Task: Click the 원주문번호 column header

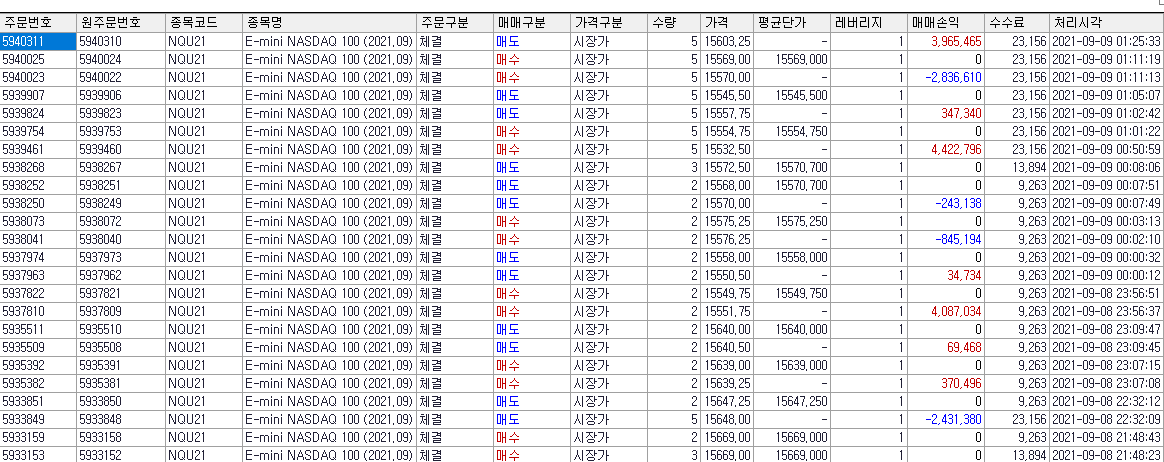Action: 121,22
